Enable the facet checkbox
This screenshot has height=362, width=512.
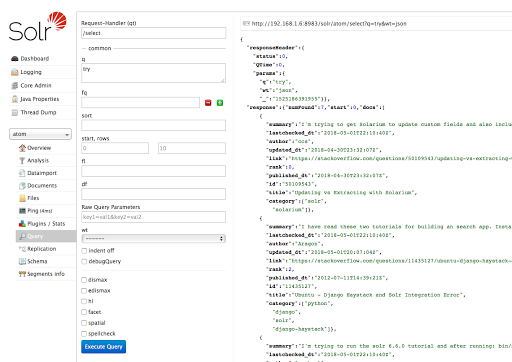[84, 312]
